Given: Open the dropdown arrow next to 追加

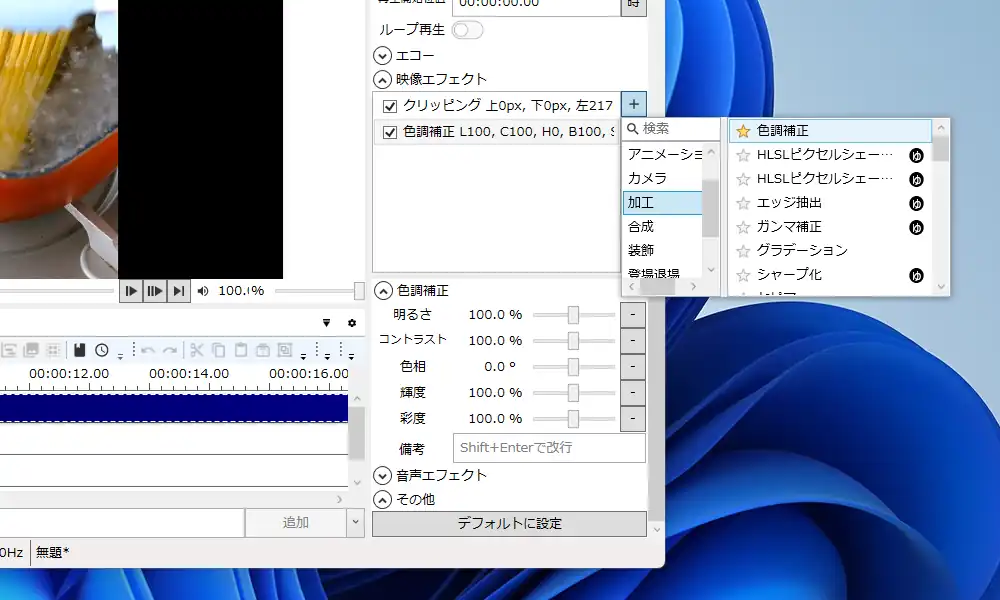Looking at the screenshot, I should click(355, 522).
